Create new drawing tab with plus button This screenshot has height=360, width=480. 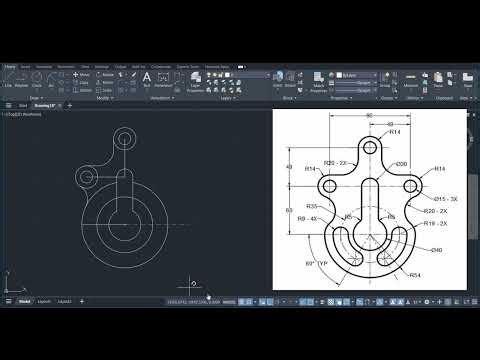(x=70, y=106)
